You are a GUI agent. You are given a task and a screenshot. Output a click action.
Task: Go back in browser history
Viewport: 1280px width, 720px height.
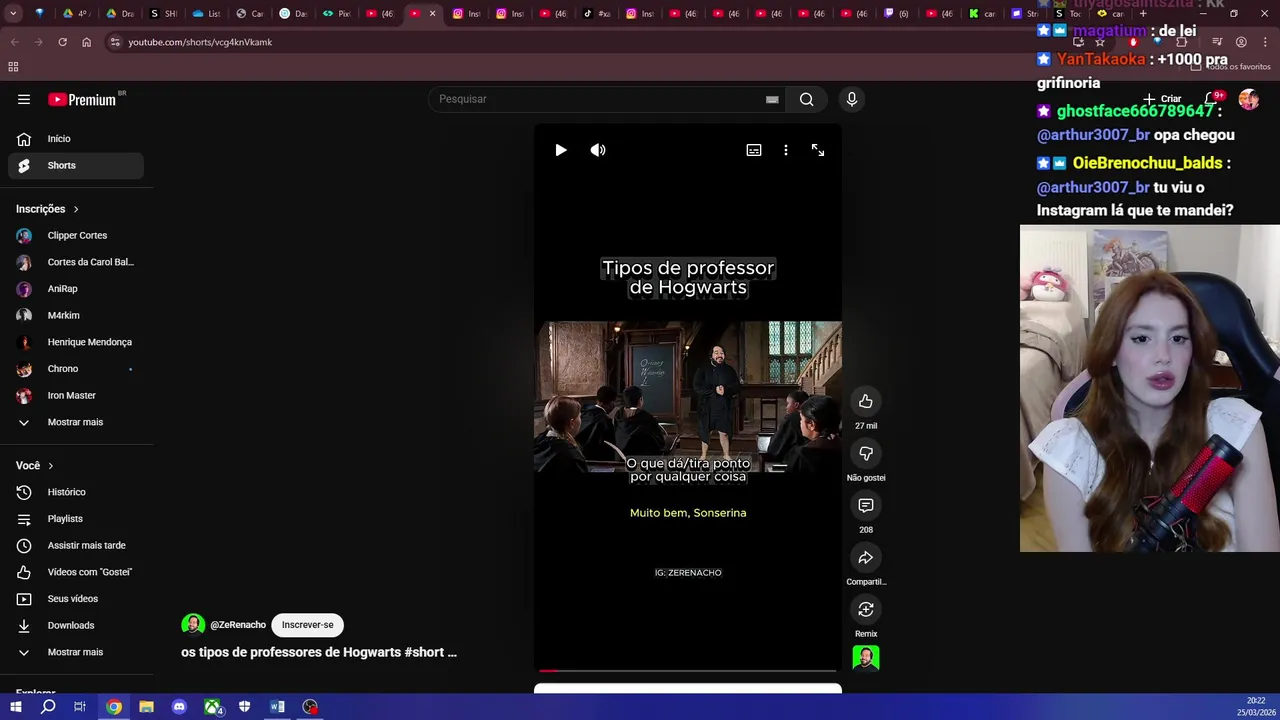[x=14, y=42]
